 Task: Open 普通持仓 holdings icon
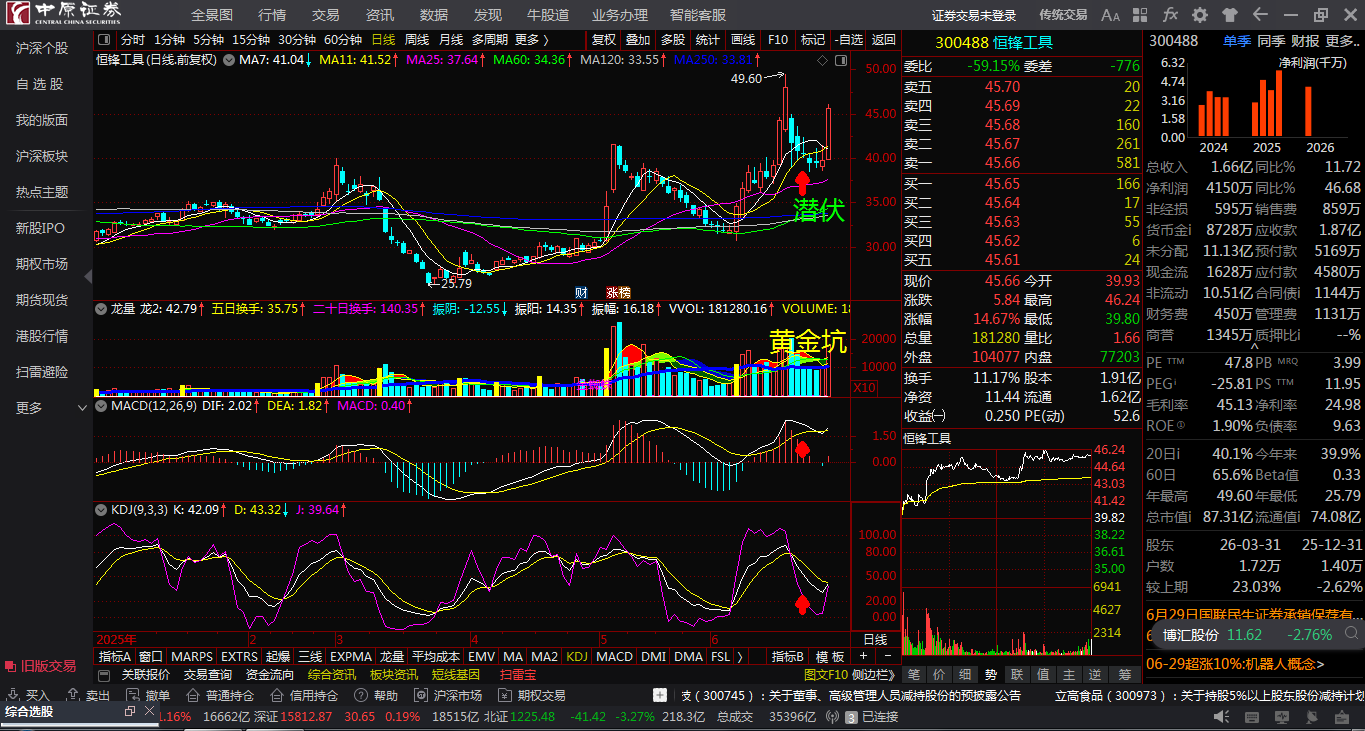point(193,695)
